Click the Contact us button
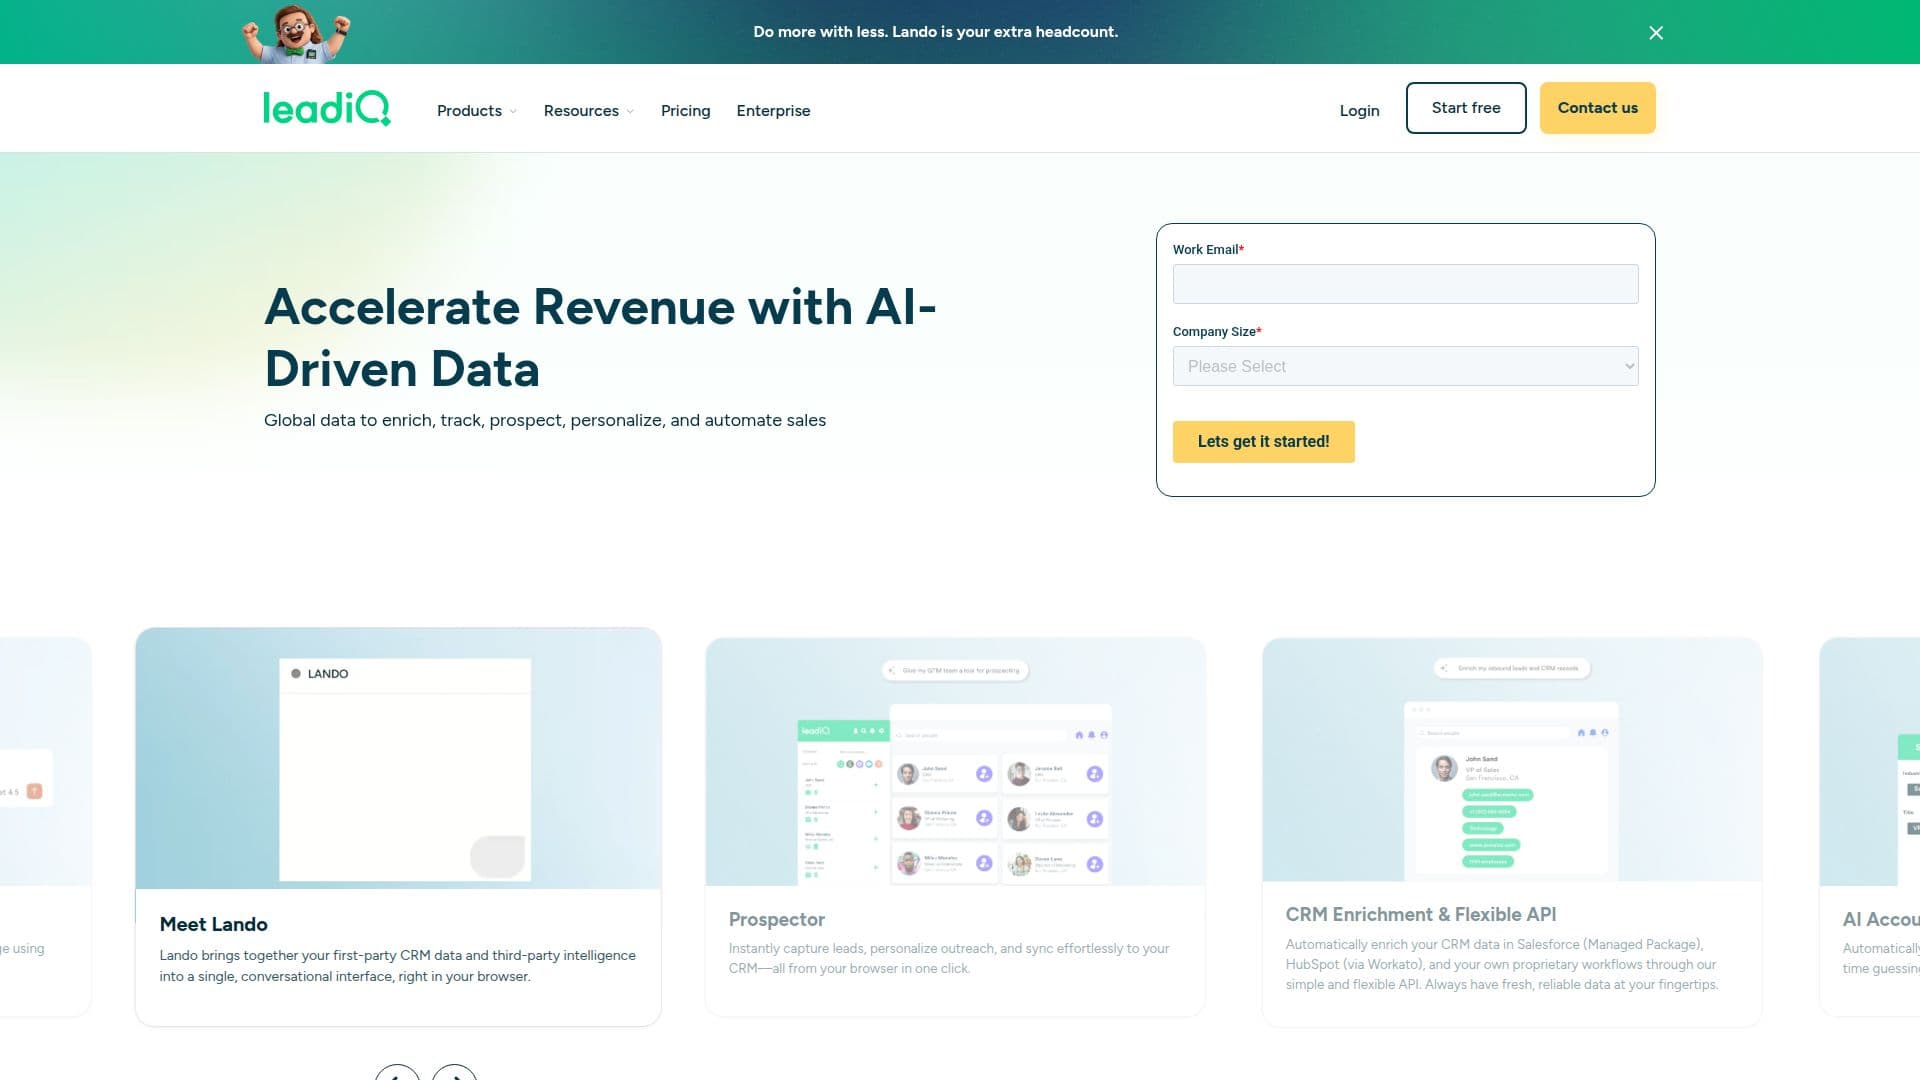1920x1080 pixels. (1597, 108)
